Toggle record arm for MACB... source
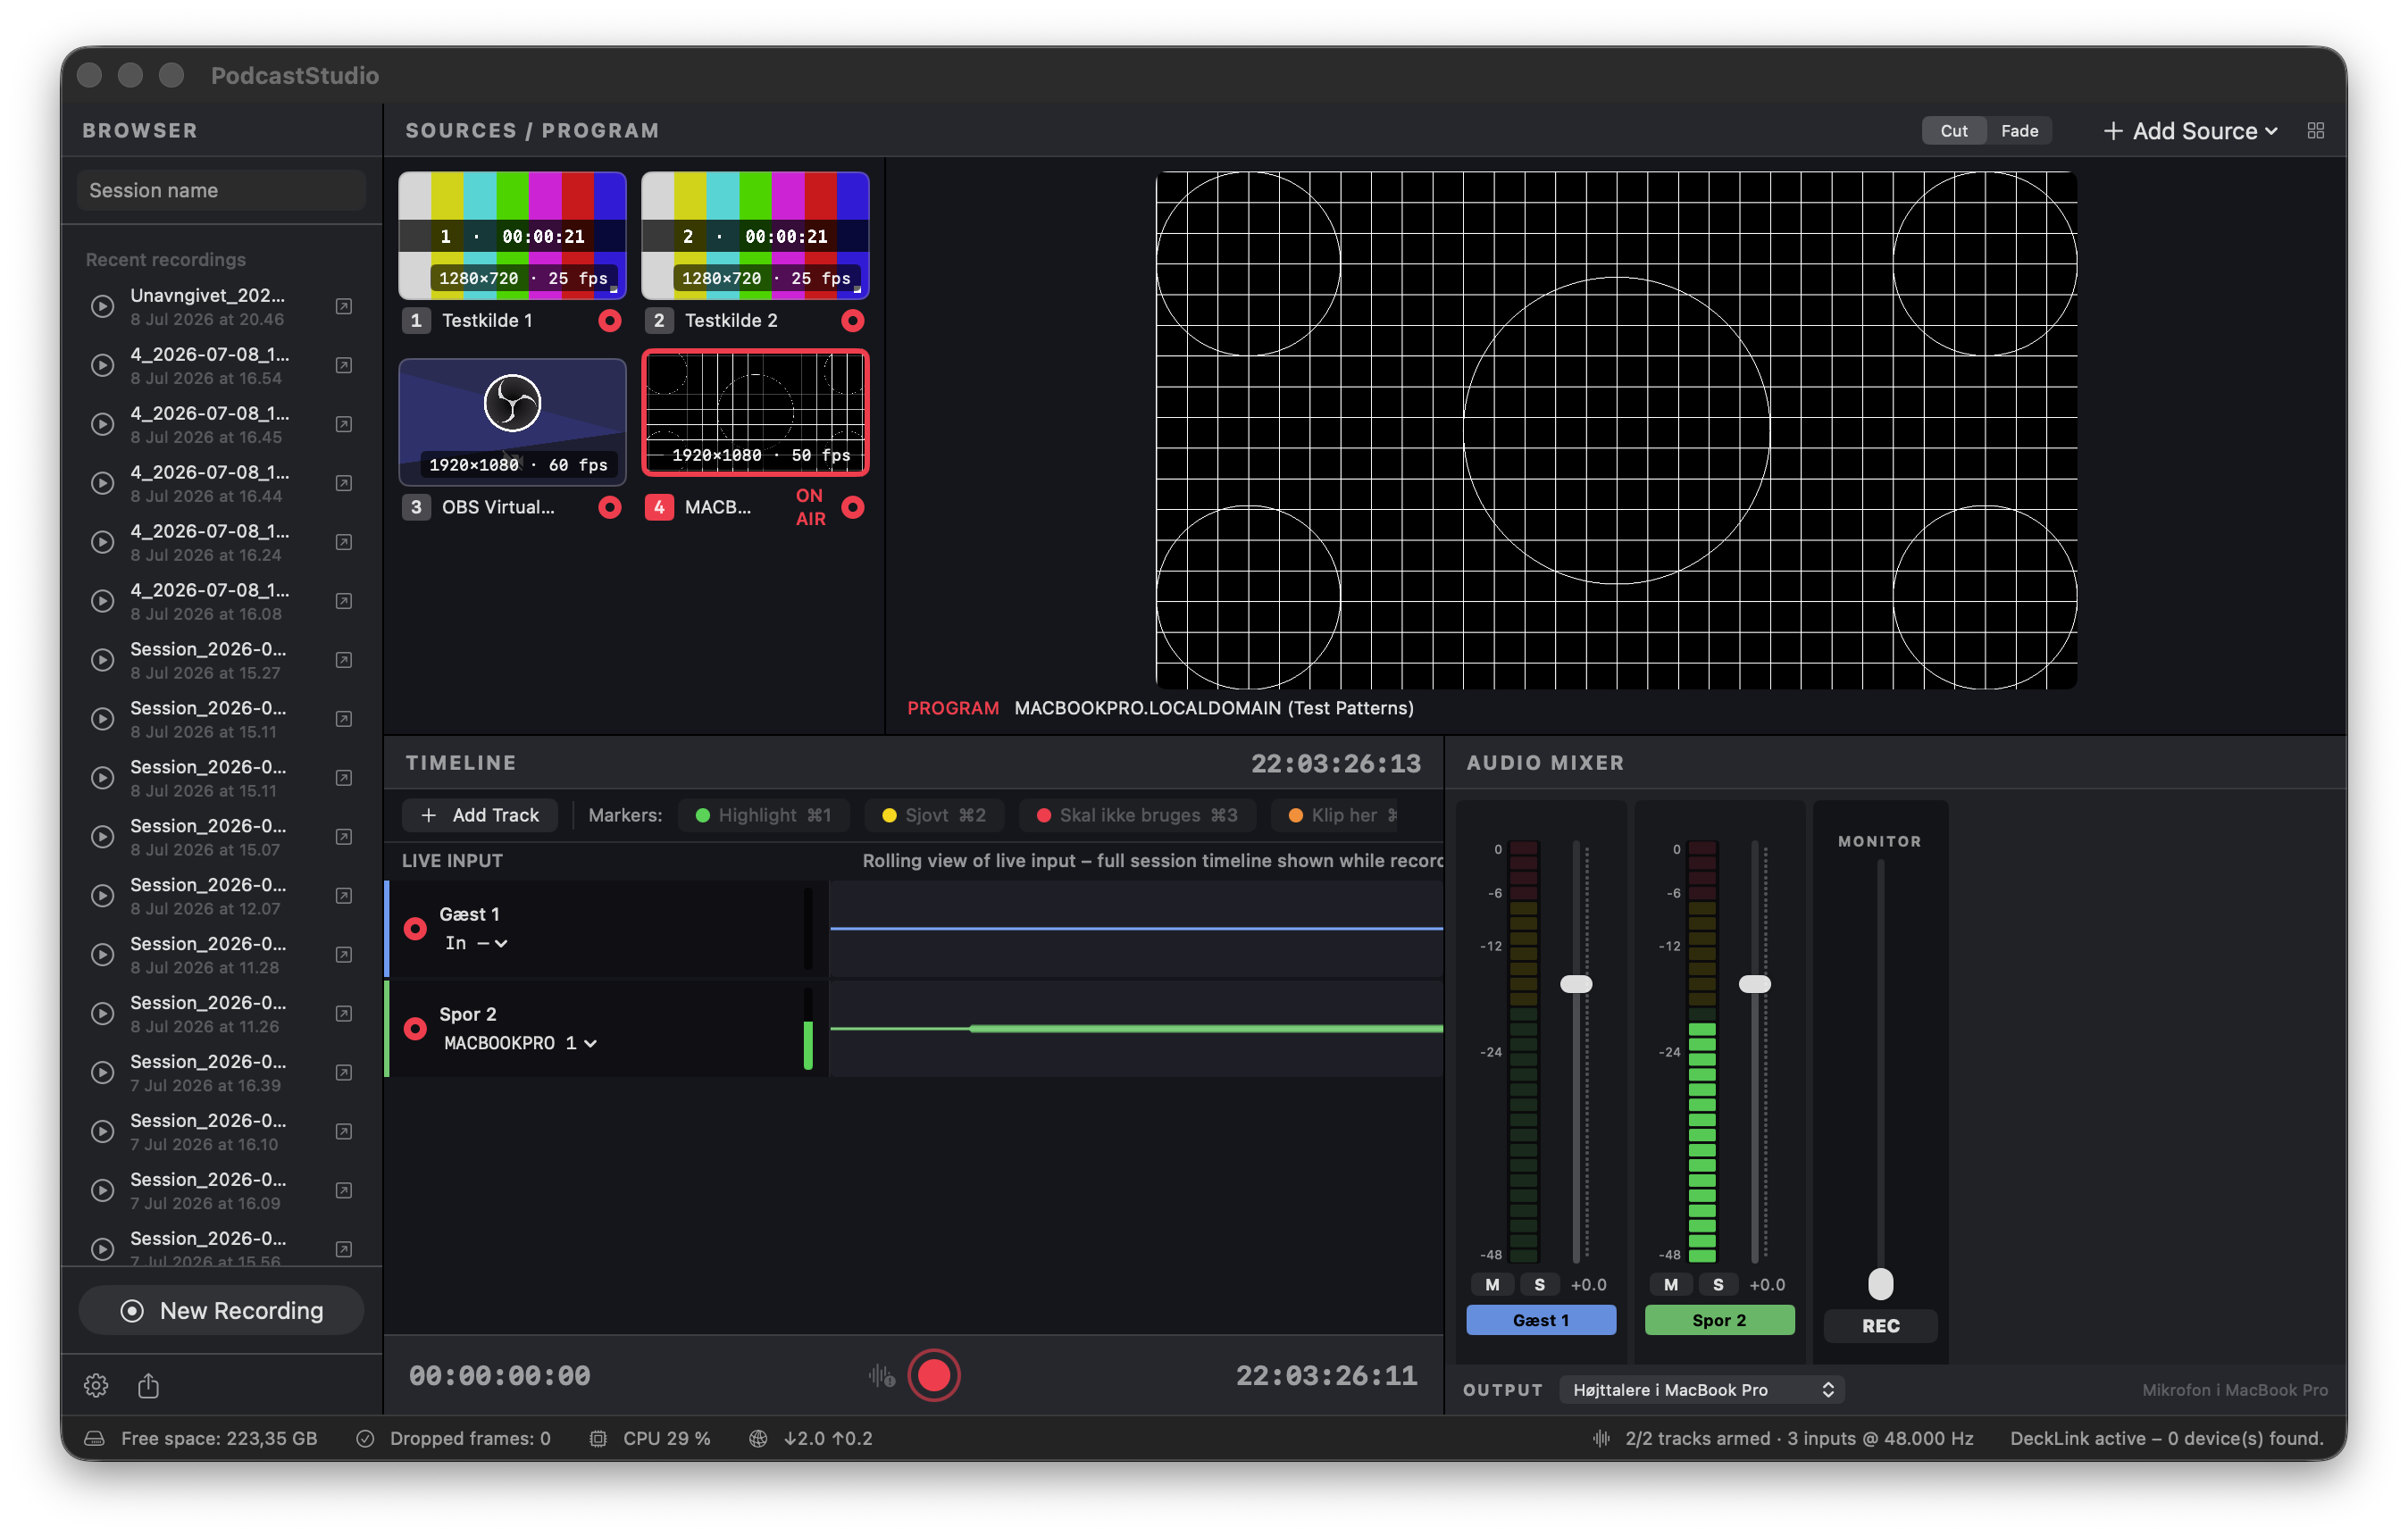Viewport: 2408px width, 1536px height. [x=852, y=507]
